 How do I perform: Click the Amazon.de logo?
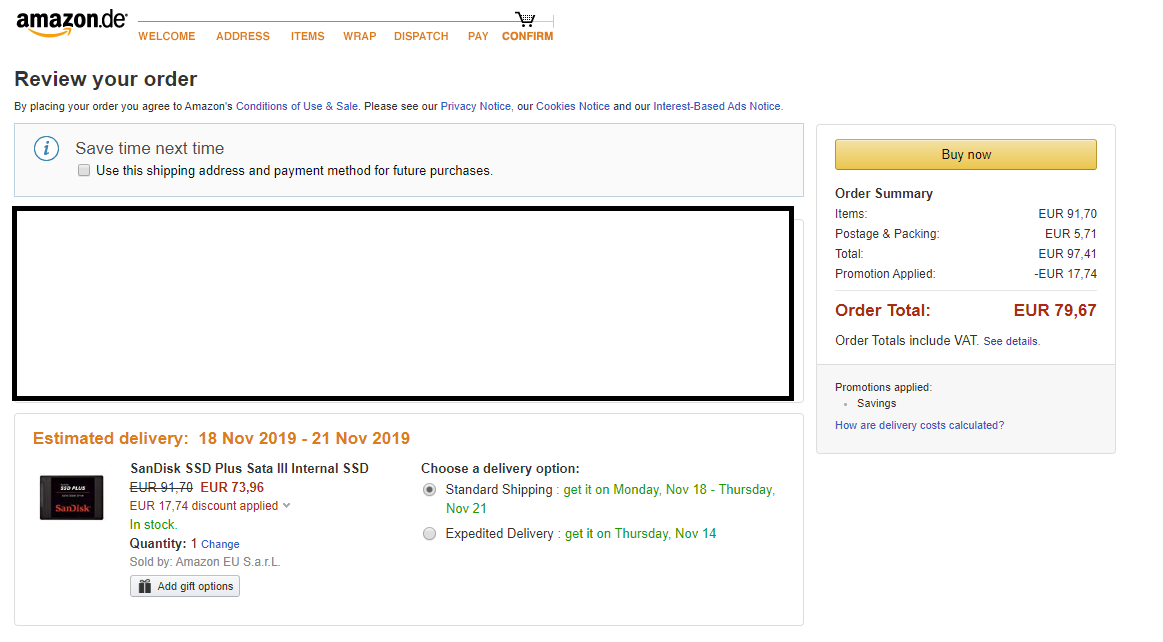(x=71, y=22)
